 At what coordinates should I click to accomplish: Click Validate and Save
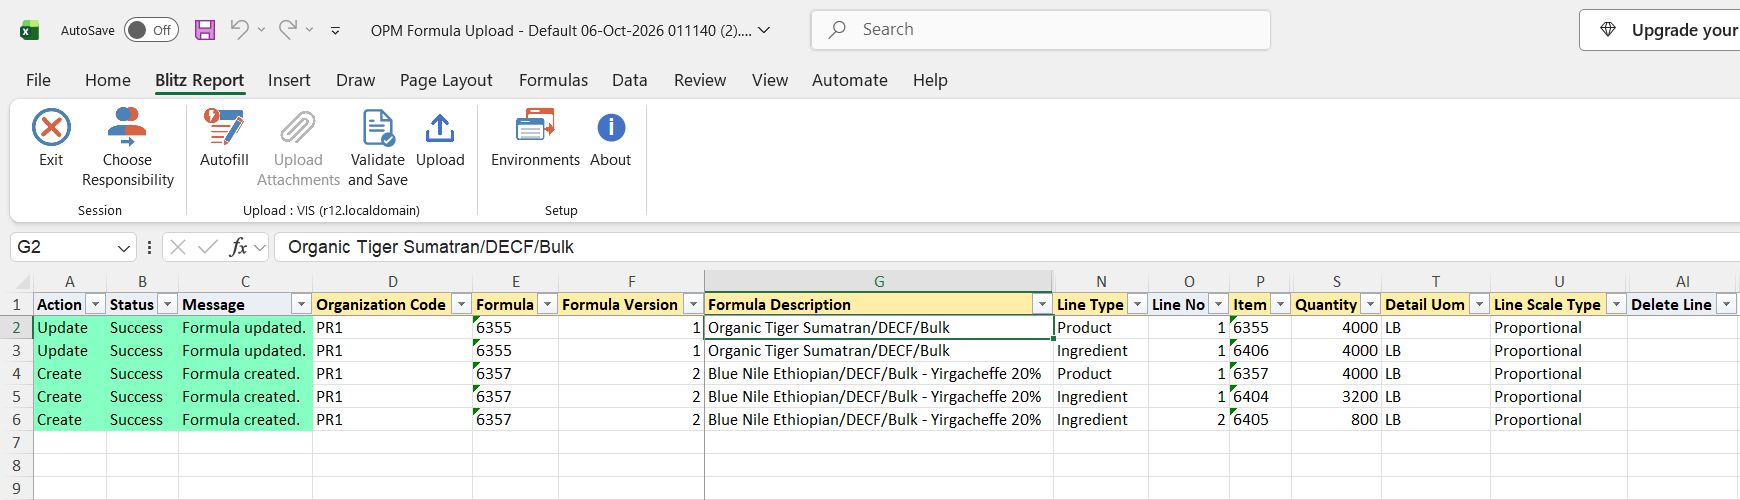(x=378, y=147)
